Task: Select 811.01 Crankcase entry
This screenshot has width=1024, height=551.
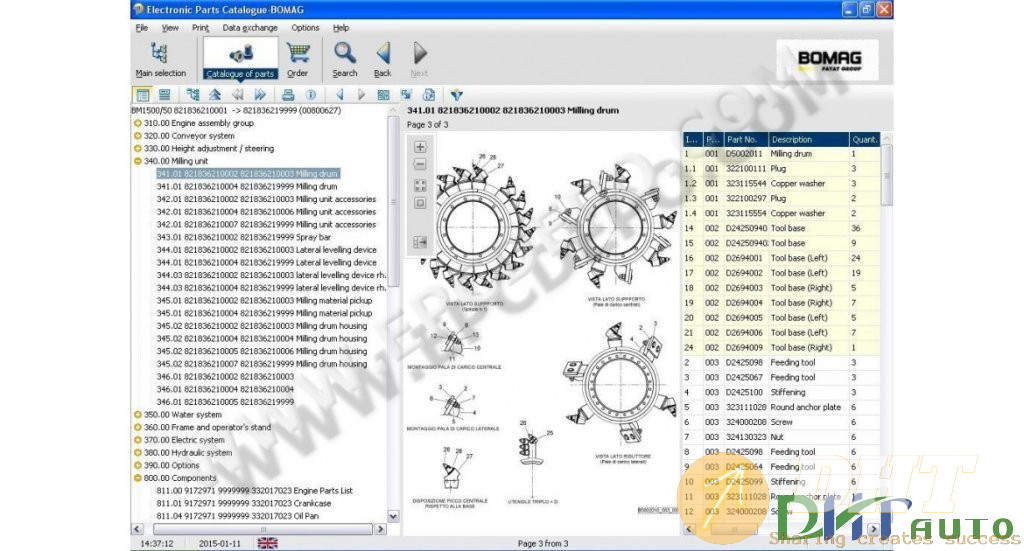Action: [x=244, y=503]
